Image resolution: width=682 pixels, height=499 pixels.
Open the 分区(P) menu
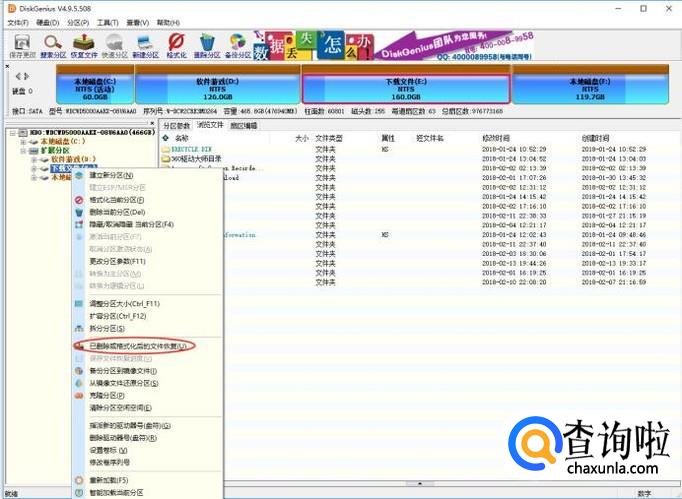pyautogui.click(x=78, y=22)
